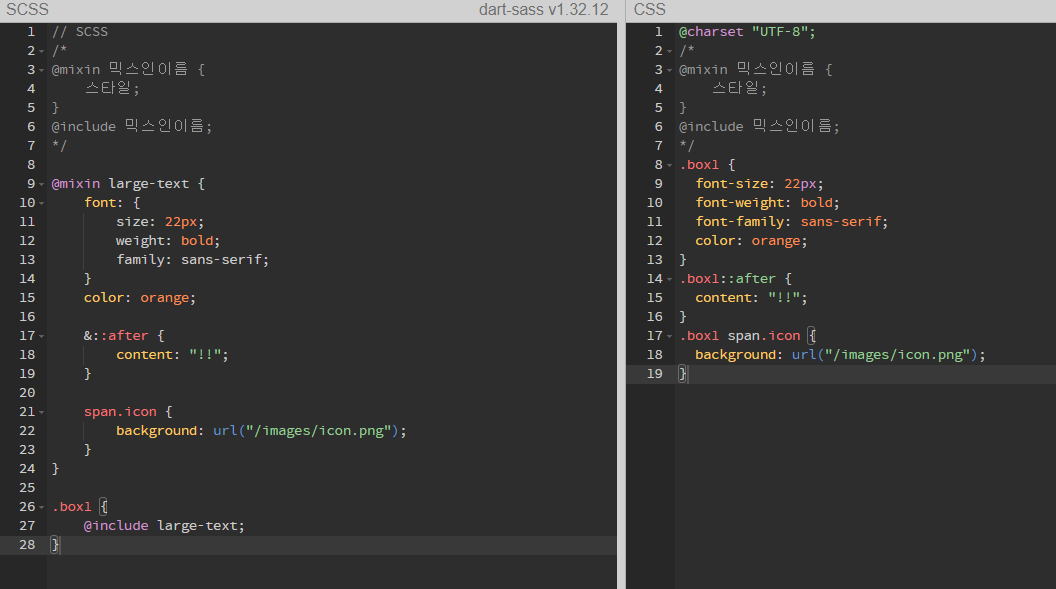Click the '// SCSS' comment on line 1

click(x=79, y=32)
